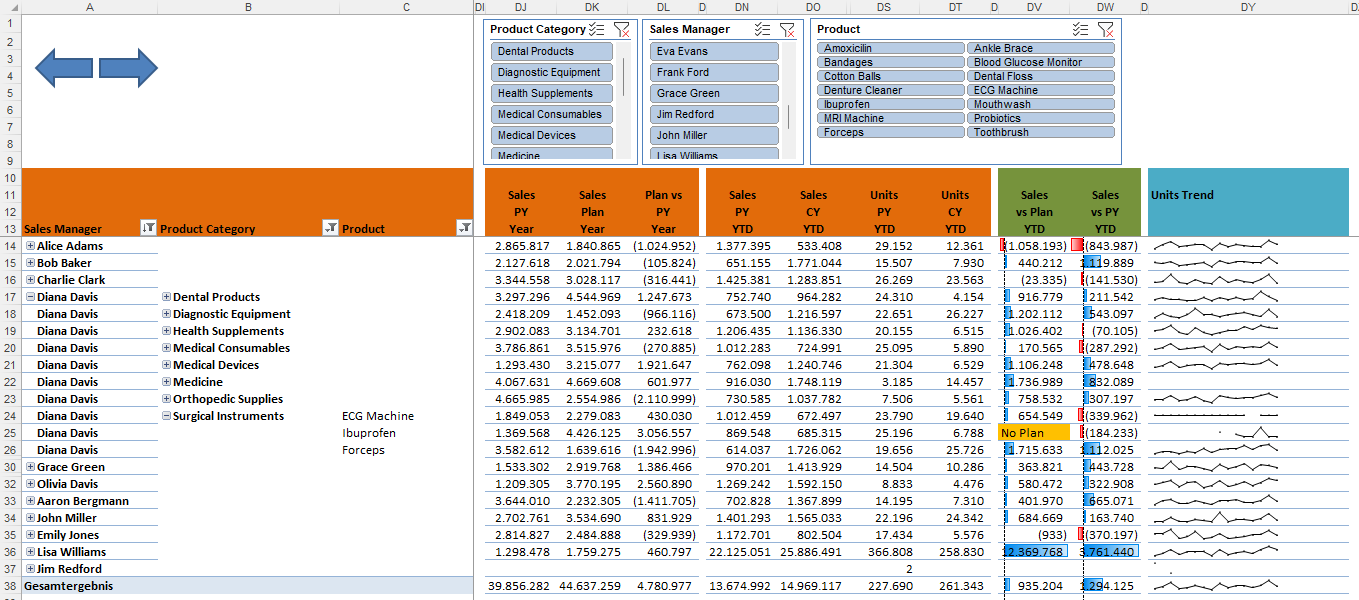Image resolution: width=1359 pixels, height=600 pixels.
Task: Click the blue right arrow shape
Action: [128, 68]
